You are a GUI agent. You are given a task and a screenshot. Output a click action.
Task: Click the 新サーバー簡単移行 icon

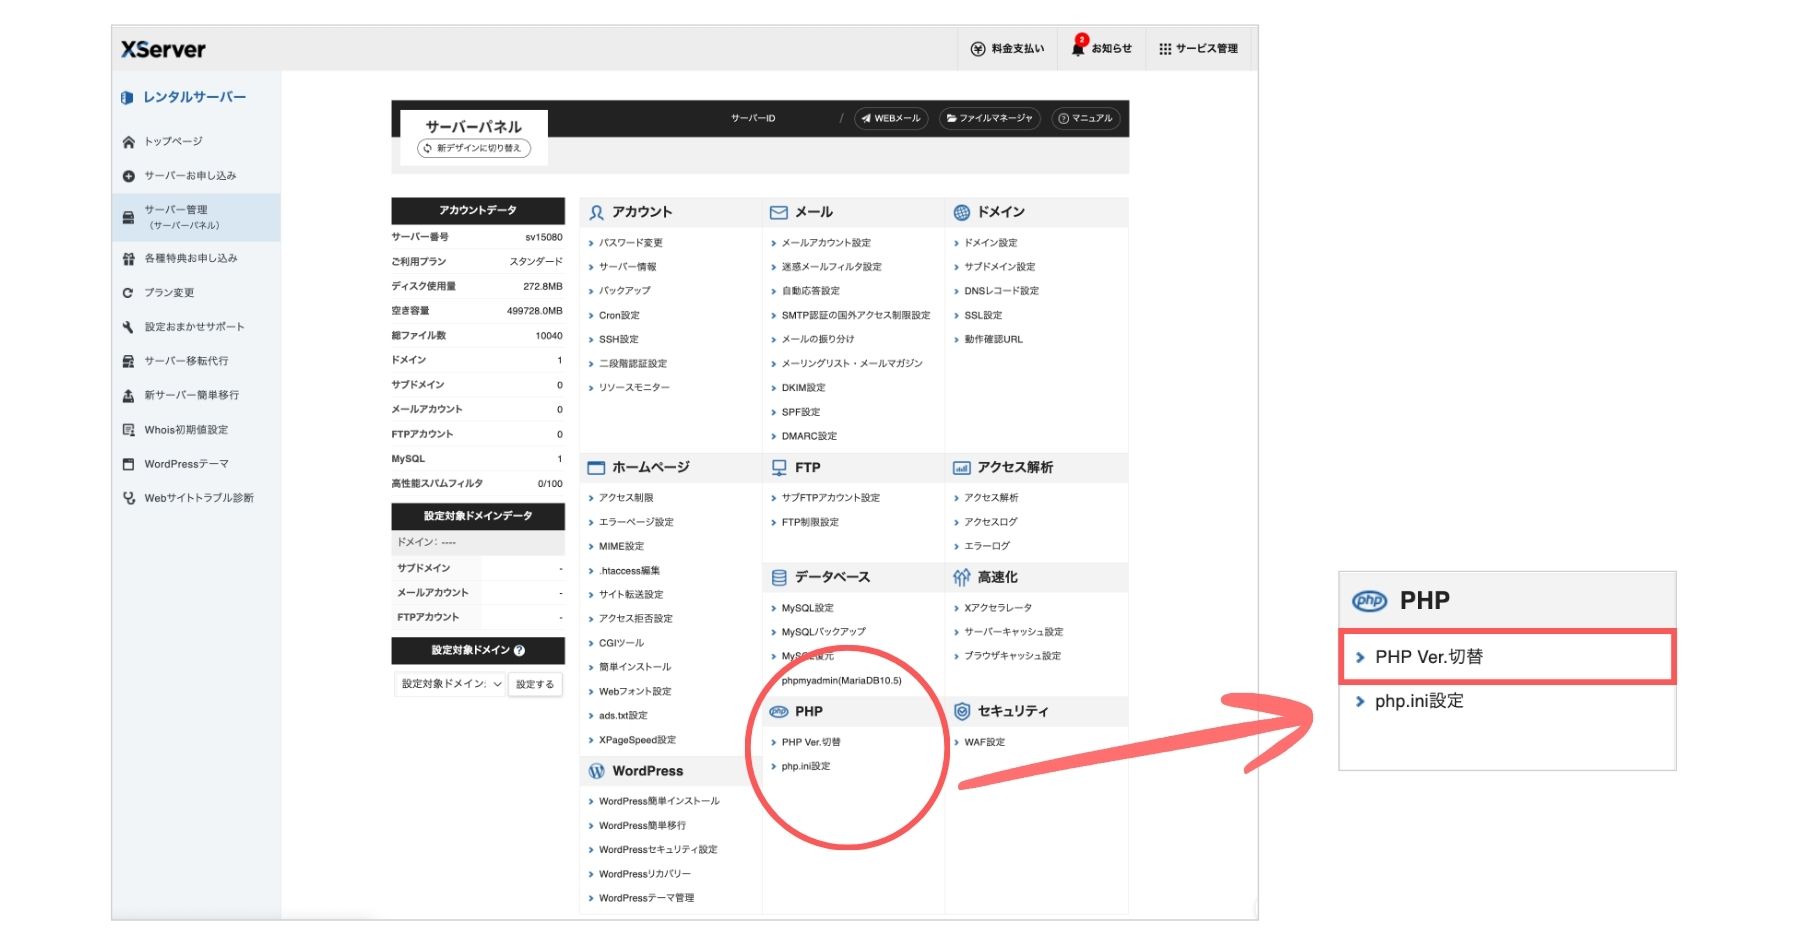coord(128,396)
